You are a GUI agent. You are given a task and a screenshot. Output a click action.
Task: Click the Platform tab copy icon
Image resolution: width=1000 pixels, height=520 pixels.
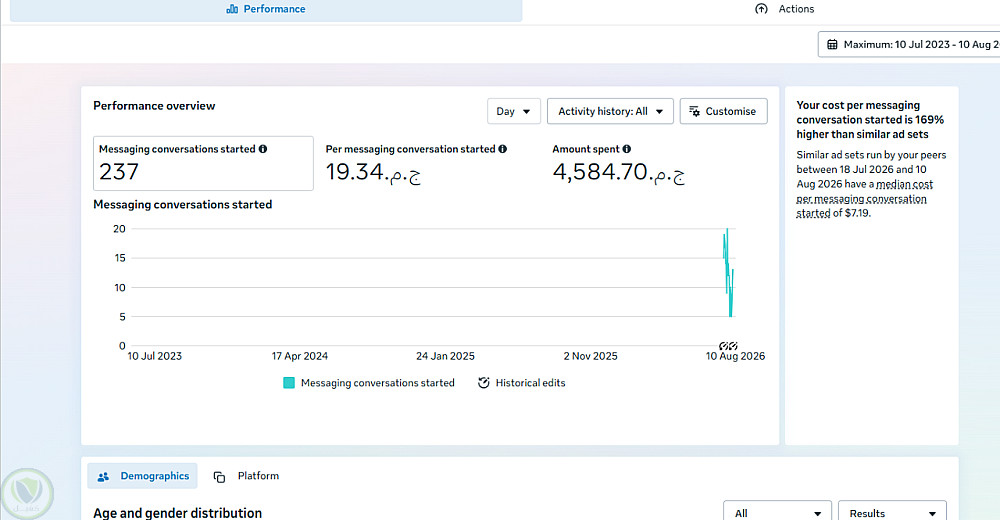tap(219, 477)
